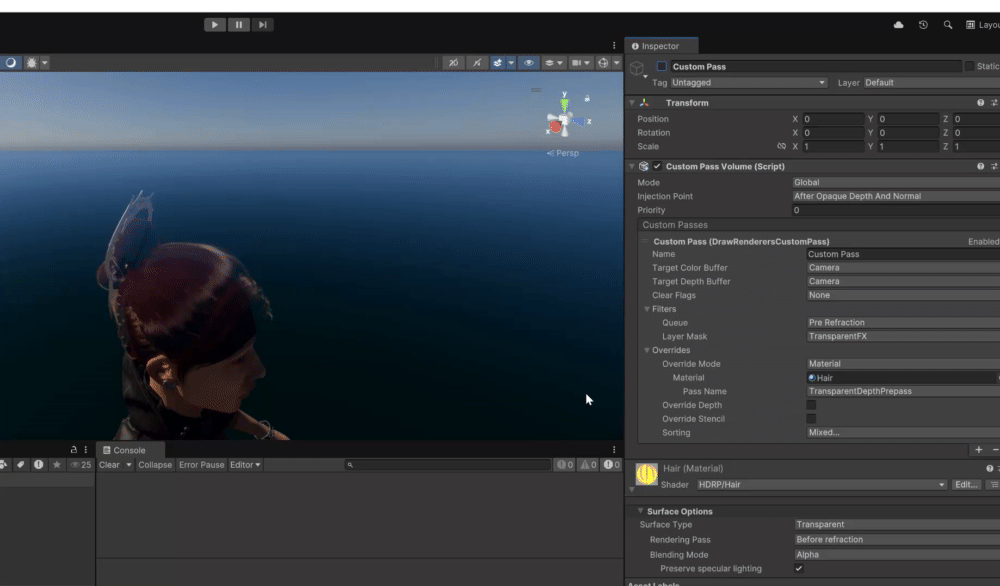Toggle the orientation gizmo lock icon
Screen dimensions: 1000x586
pos(587,99)
